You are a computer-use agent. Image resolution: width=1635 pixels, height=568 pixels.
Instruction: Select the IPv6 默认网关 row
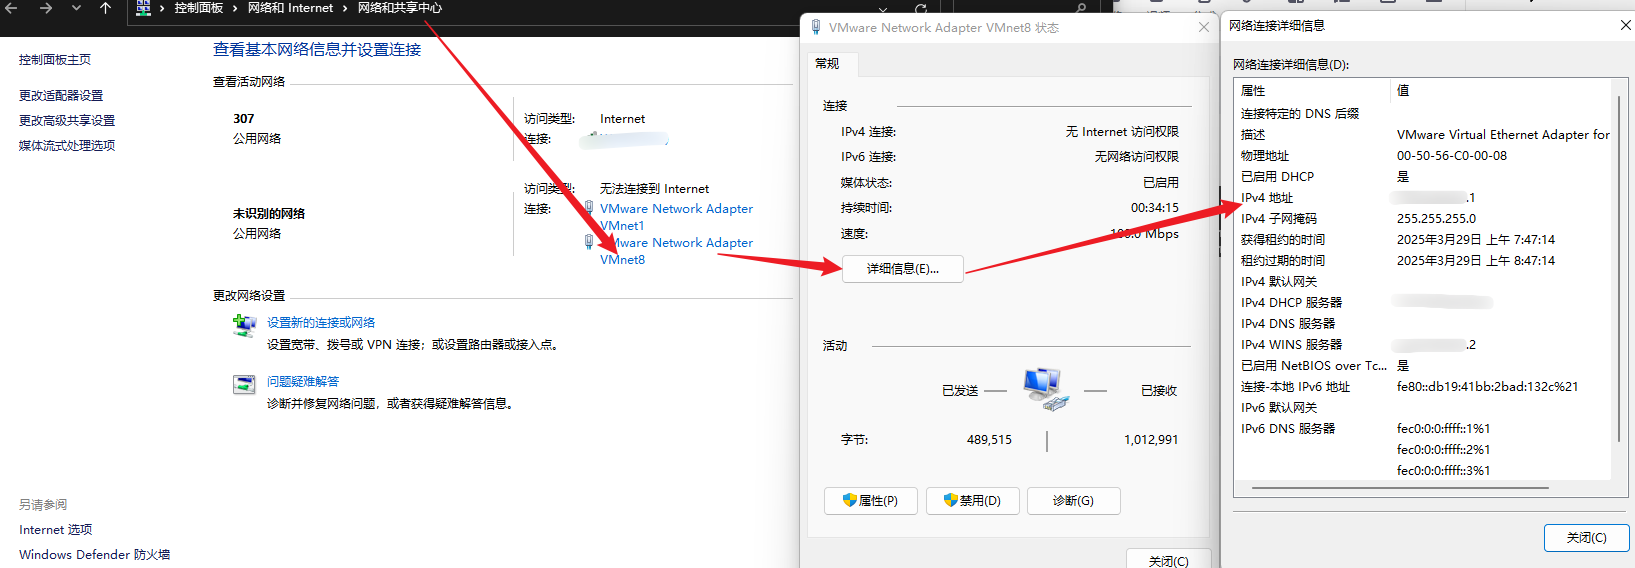click(x=1423, y=408)
